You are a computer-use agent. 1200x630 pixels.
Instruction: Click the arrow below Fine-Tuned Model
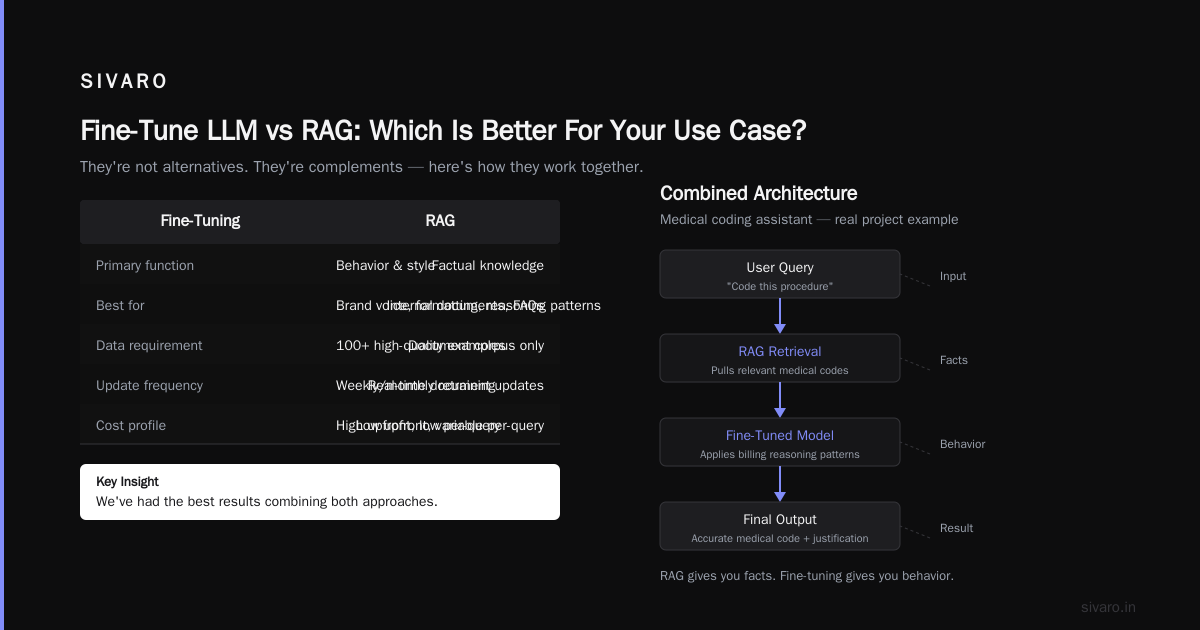(780, 484)
